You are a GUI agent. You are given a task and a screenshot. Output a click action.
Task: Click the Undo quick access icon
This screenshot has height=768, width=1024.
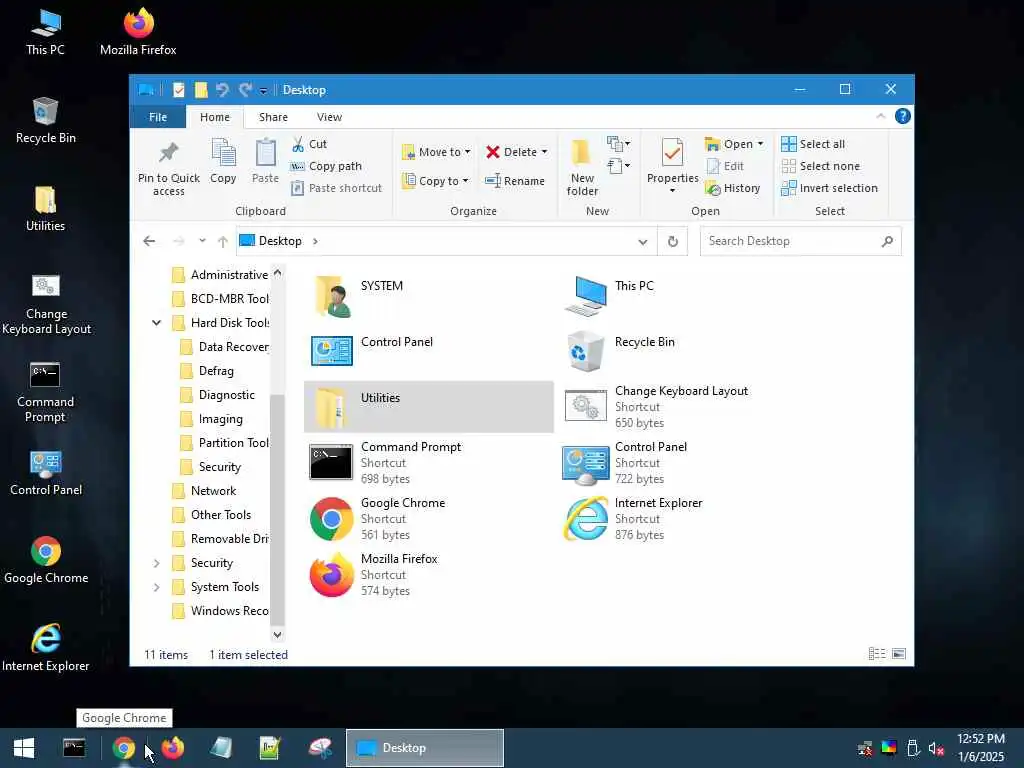click(x=222, y=89)
